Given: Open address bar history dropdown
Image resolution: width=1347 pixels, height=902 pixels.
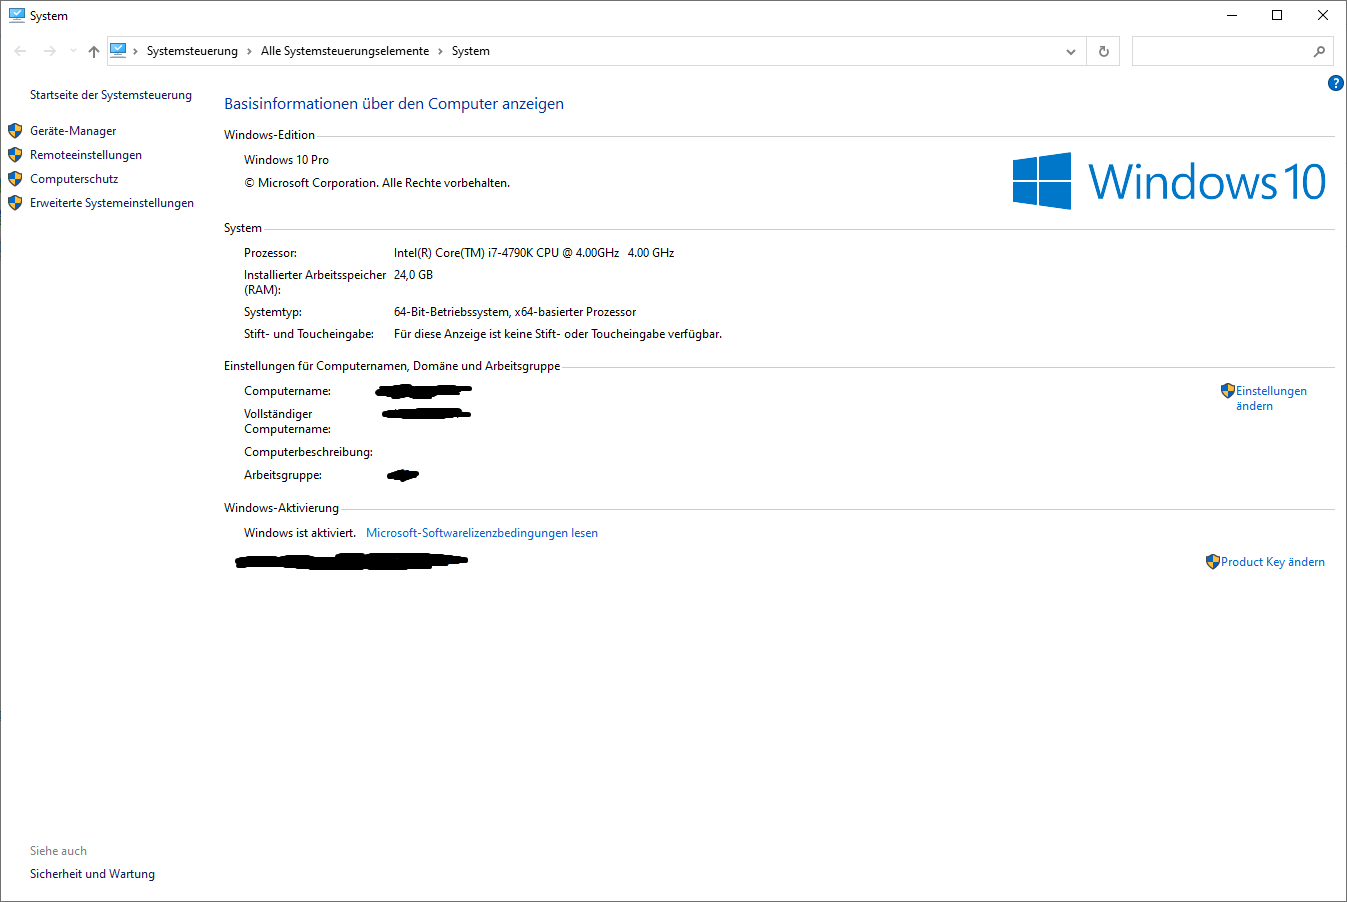Looking at the screenshot, I should point(1071,51).
